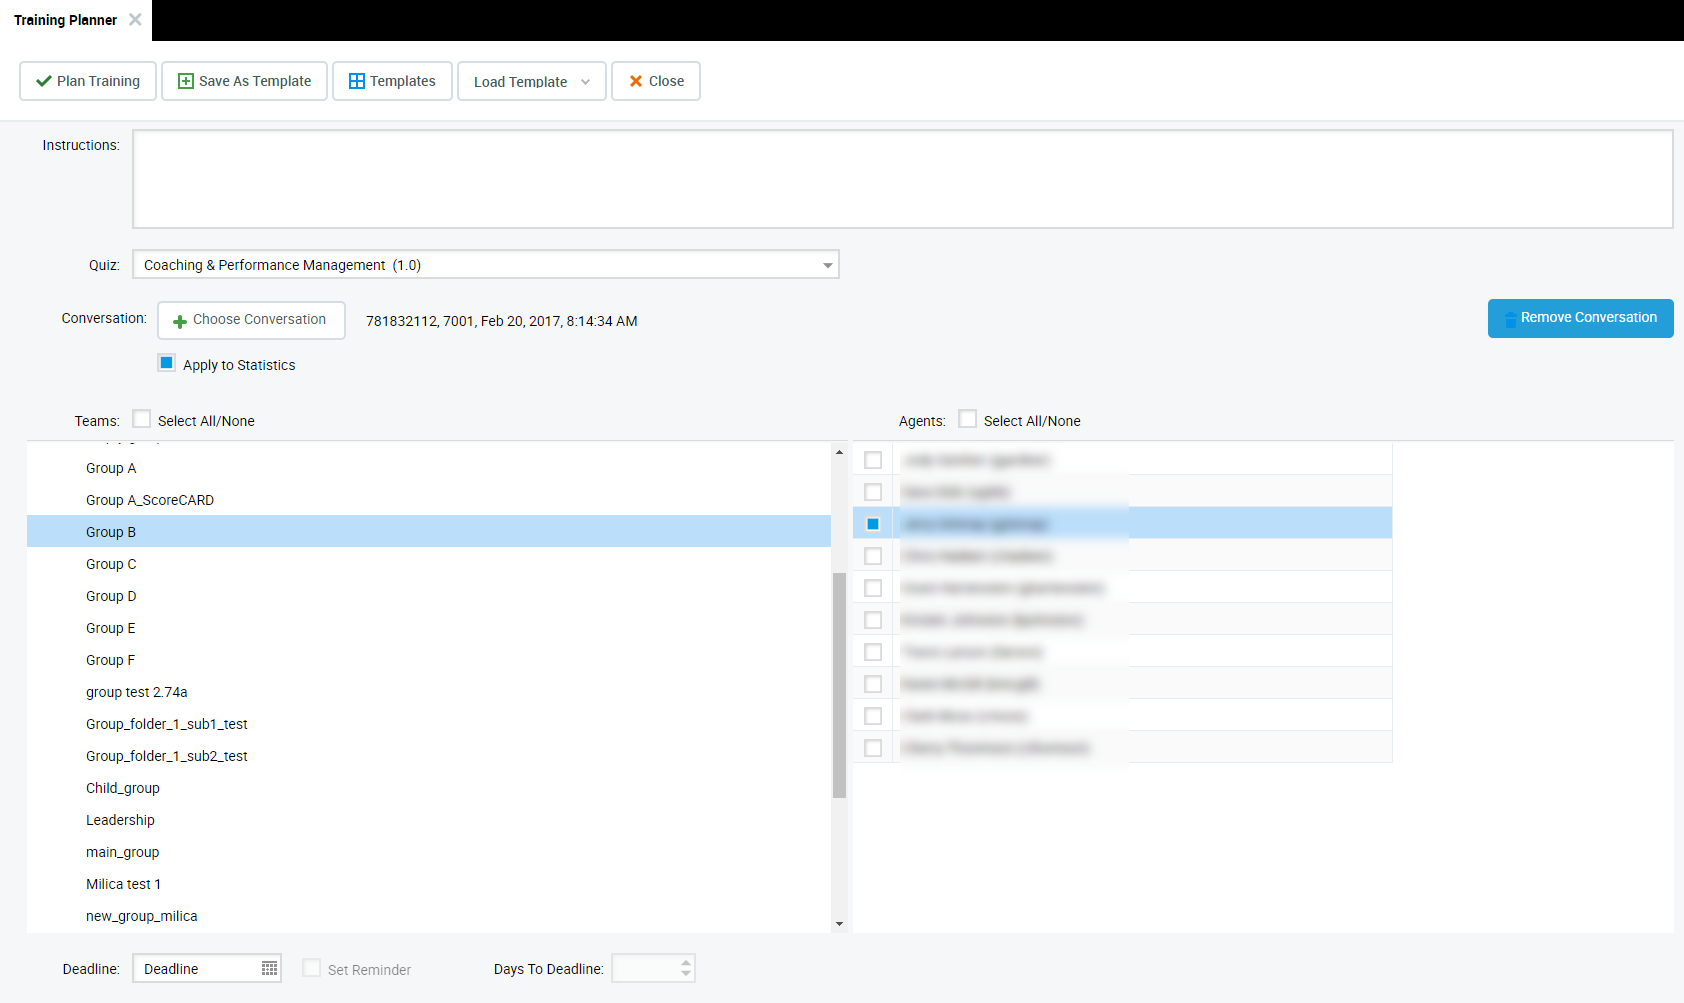
Task: Close the Training Planner tab with X
Action: click(x=135, y=20)
